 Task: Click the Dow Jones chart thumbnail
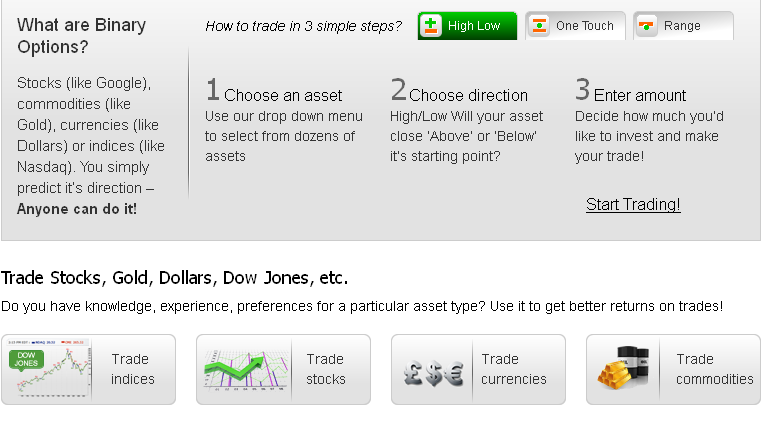coord(46,369)
